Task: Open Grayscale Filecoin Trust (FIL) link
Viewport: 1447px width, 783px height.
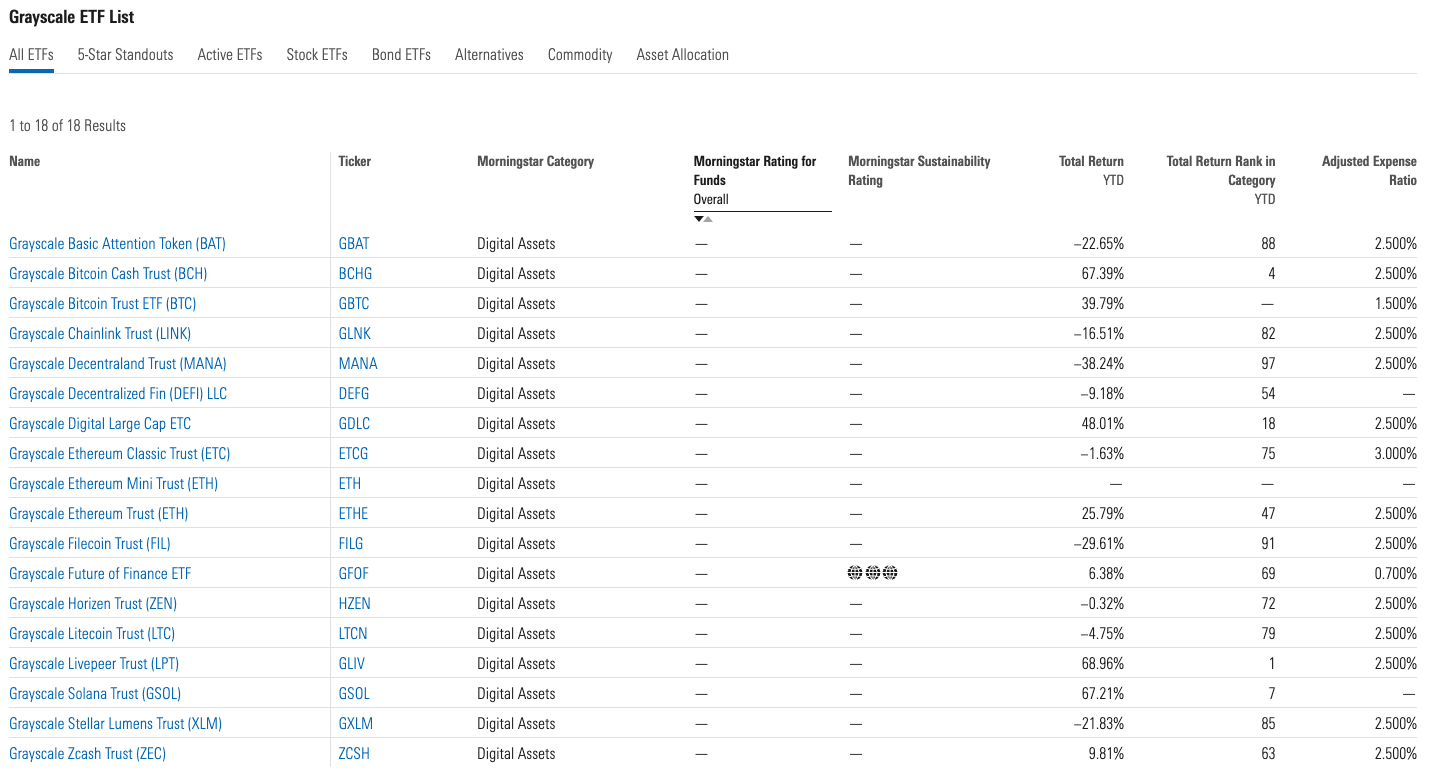Action: tap(90, 544)
